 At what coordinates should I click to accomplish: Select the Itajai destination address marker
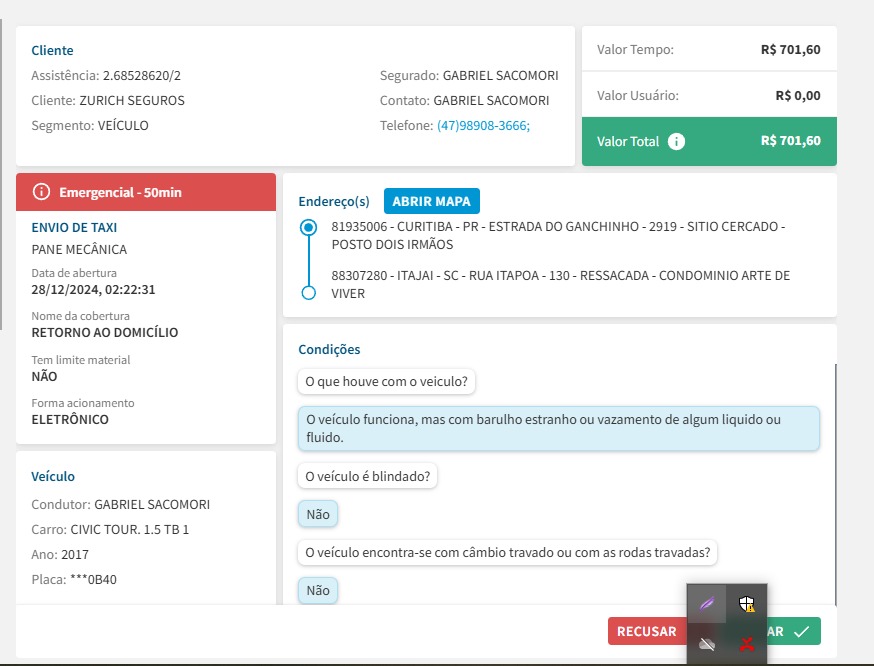point(309,292)
